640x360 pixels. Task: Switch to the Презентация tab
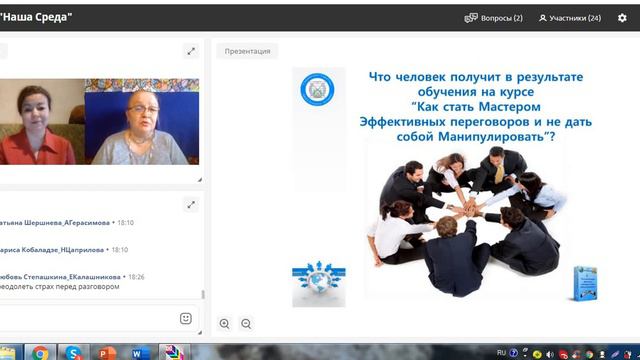pos(247,51)
